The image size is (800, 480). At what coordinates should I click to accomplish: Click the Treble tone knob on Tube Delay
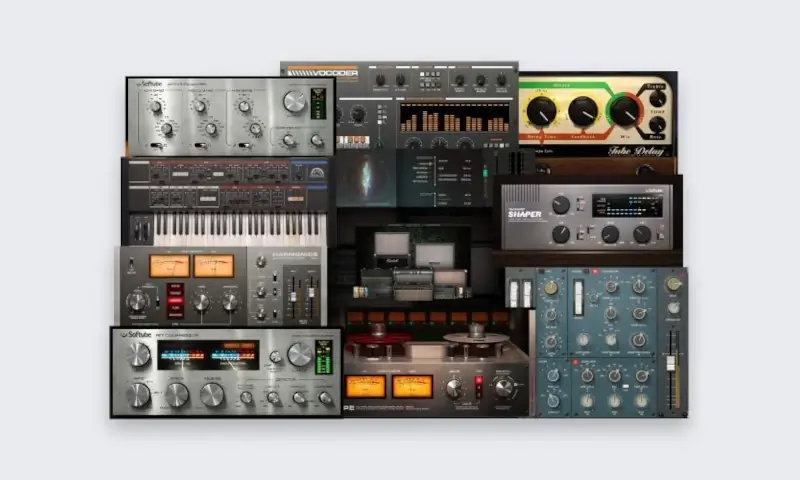pos(657,98)
